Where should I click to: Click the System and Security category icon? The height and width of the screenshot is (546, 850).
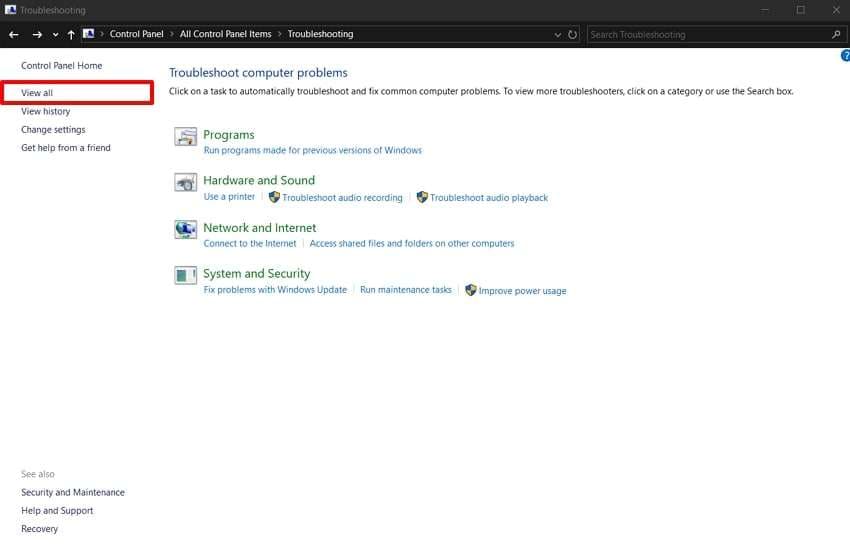point(185,275)
